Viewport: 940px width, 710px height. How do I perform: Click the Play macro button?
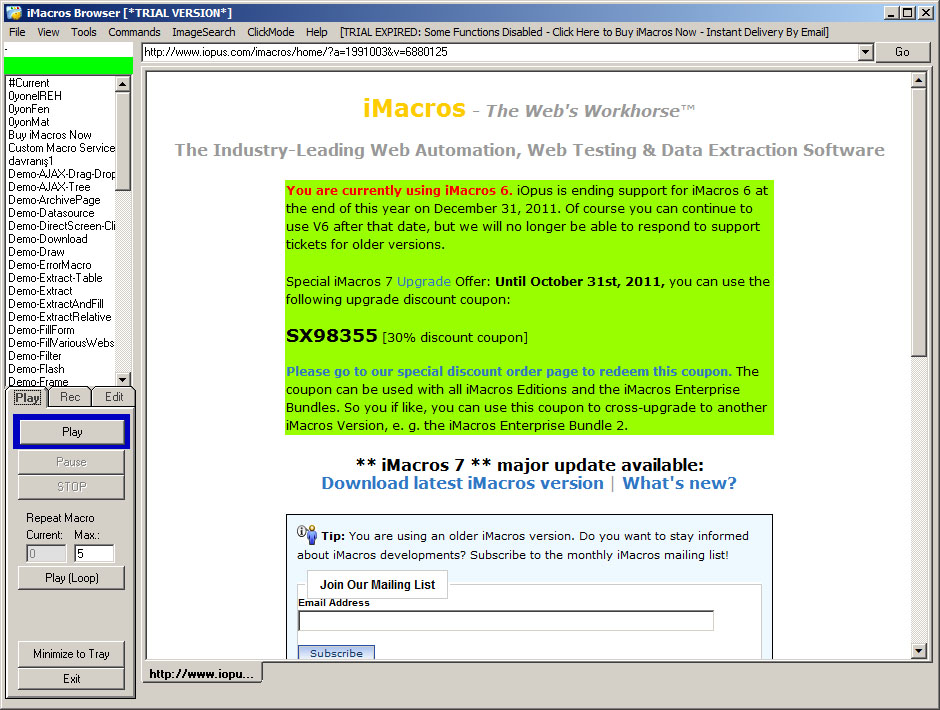point(72,432)
